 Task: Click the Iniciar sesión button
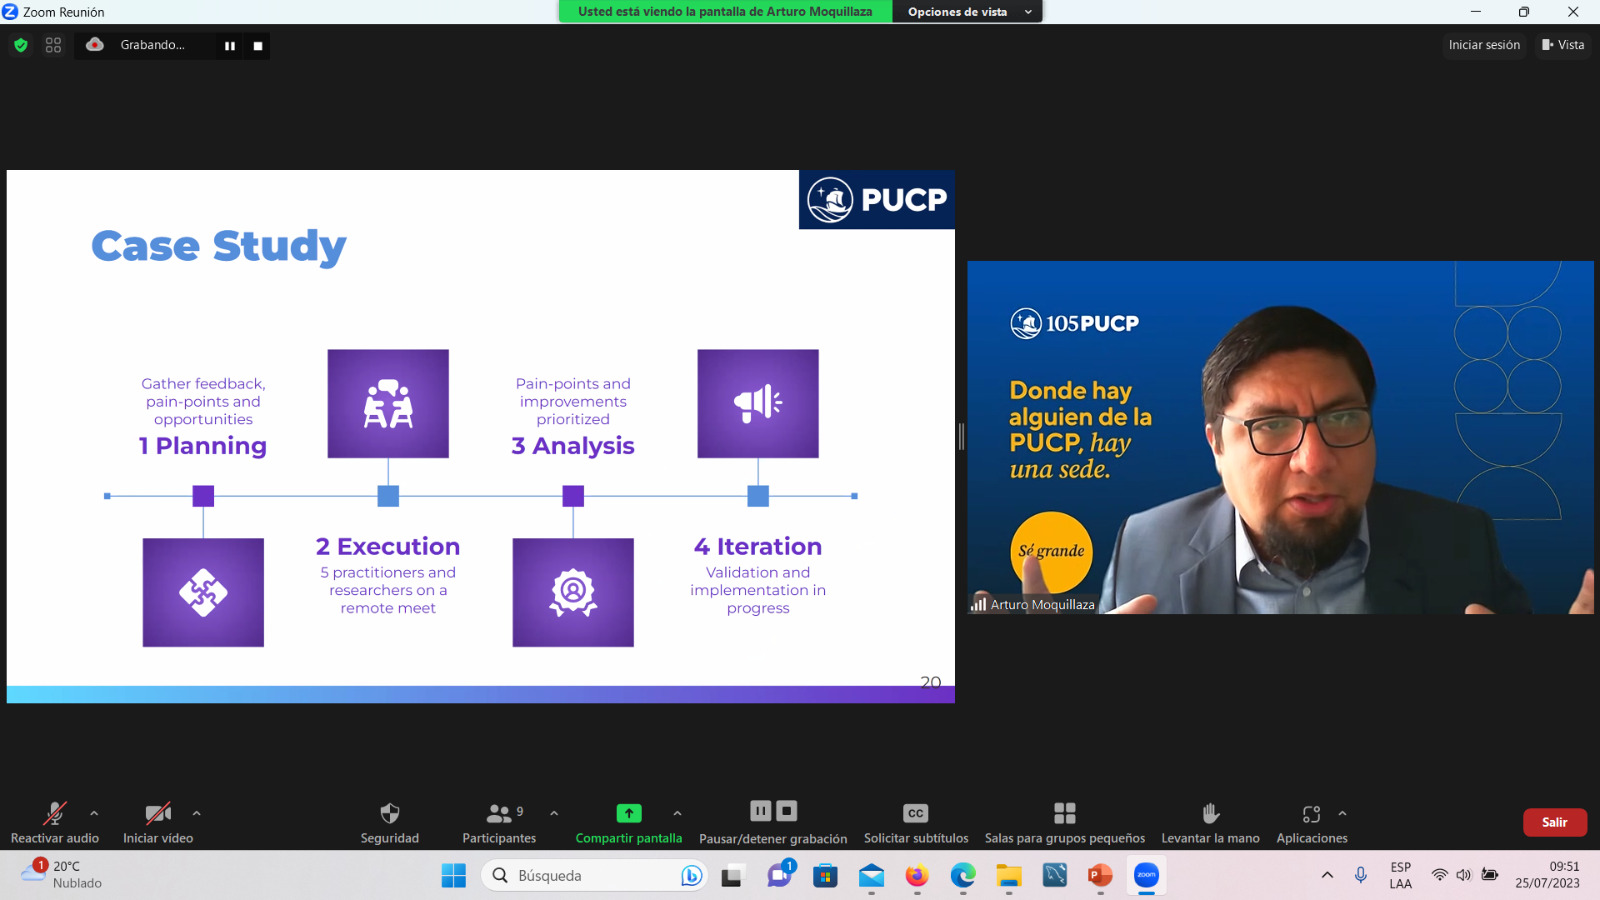pyautogui.click(x=1484, y=45)
